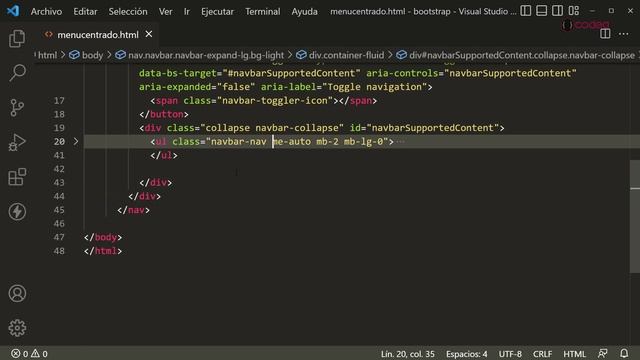Click the me-auto class on line 20
This screenshot has width=640, height=360.
click(291, 142)
